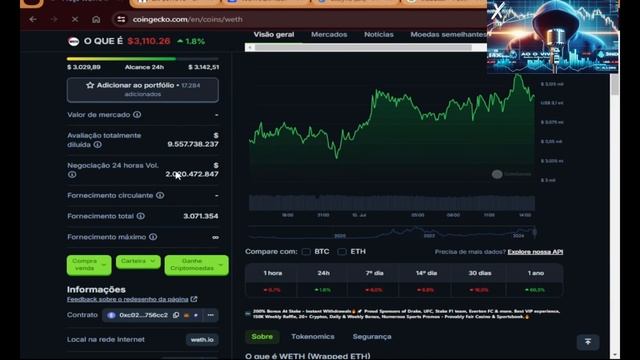Open info icon beside Avaliação totalmente diluída

[98, 144]
